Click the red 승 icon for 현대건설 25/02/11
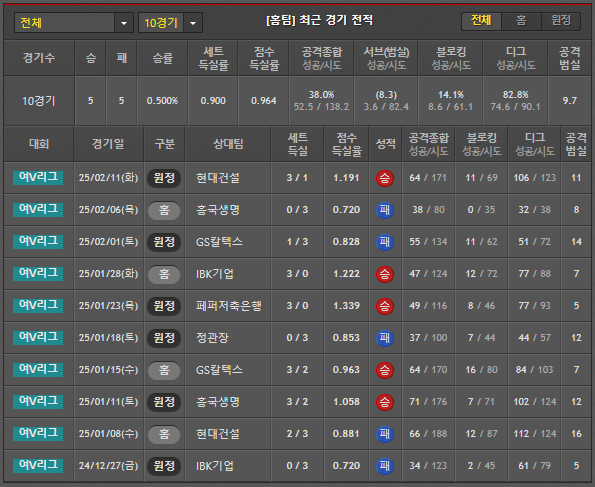This screenshot has height=487, width=595. (x=385, y=178)
